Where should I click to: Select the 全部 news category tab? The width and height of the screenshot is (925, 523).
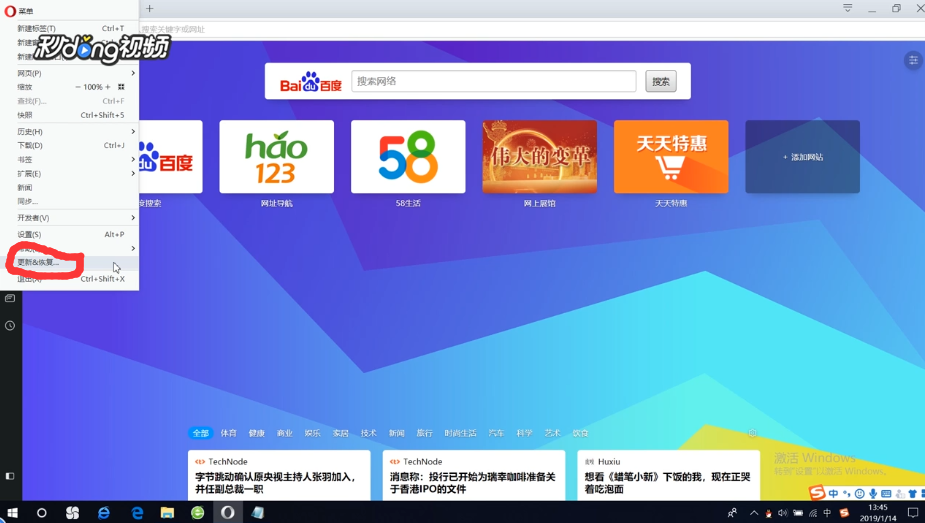click(201, 433)
